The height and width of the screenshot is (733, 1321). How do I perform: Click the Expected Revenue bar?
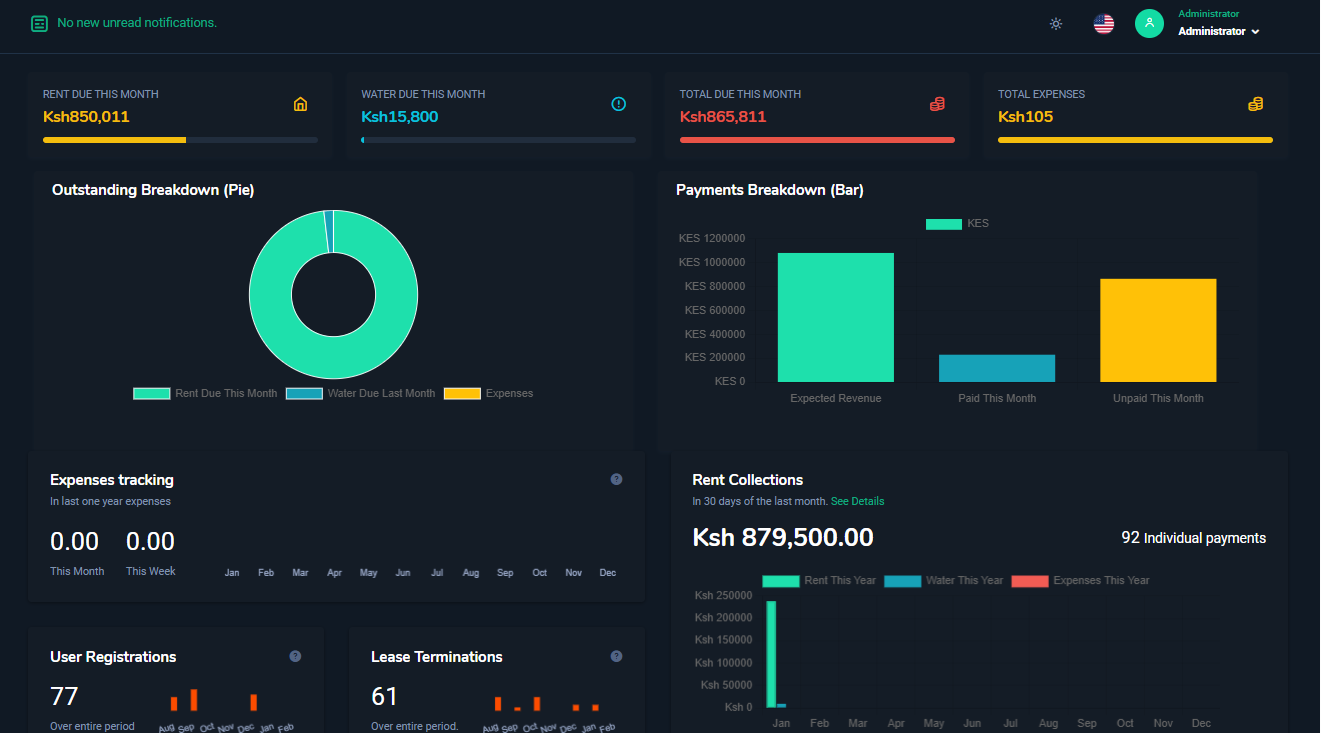(835, 317)
